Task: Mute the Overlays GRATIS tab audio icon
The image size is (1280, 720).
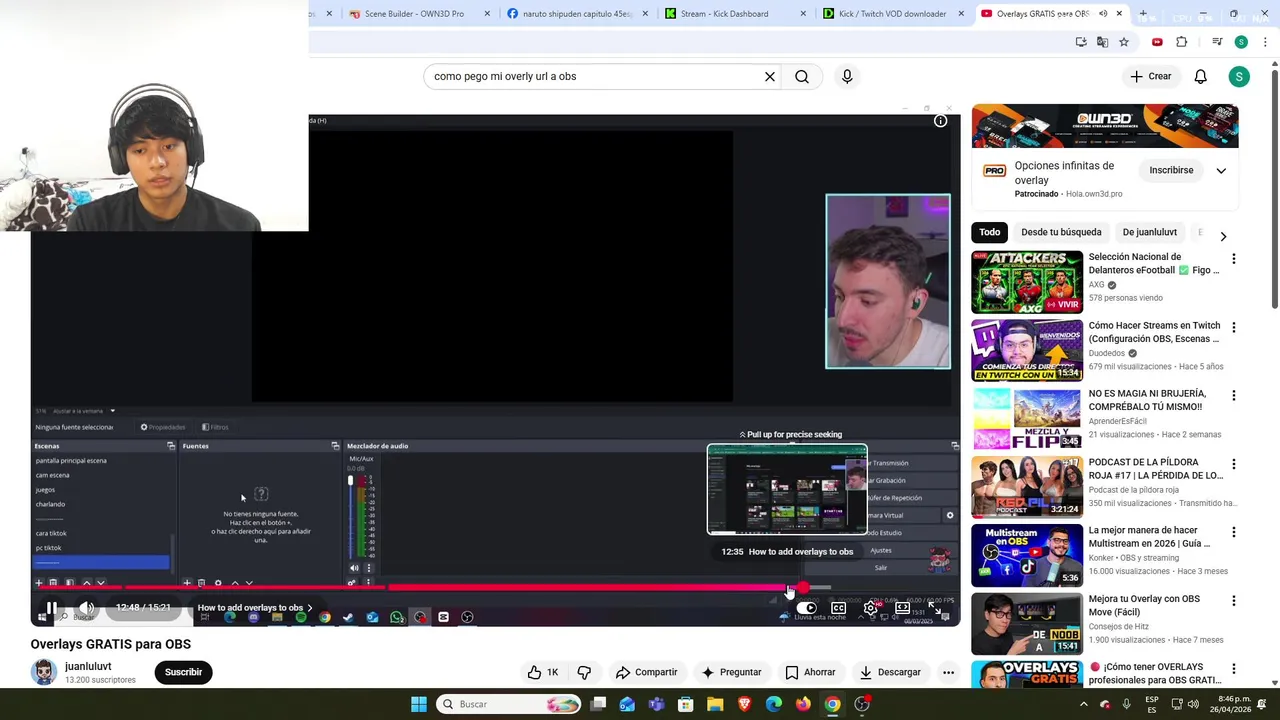Action: 1103,14
